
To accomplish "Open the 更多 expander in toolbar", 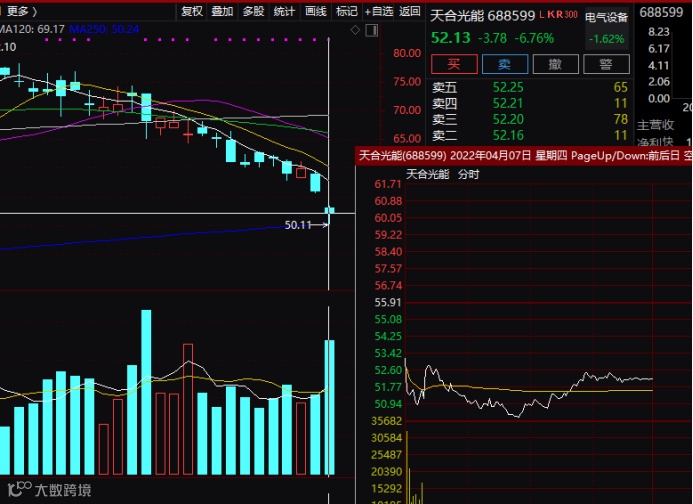I will [21, 11].
